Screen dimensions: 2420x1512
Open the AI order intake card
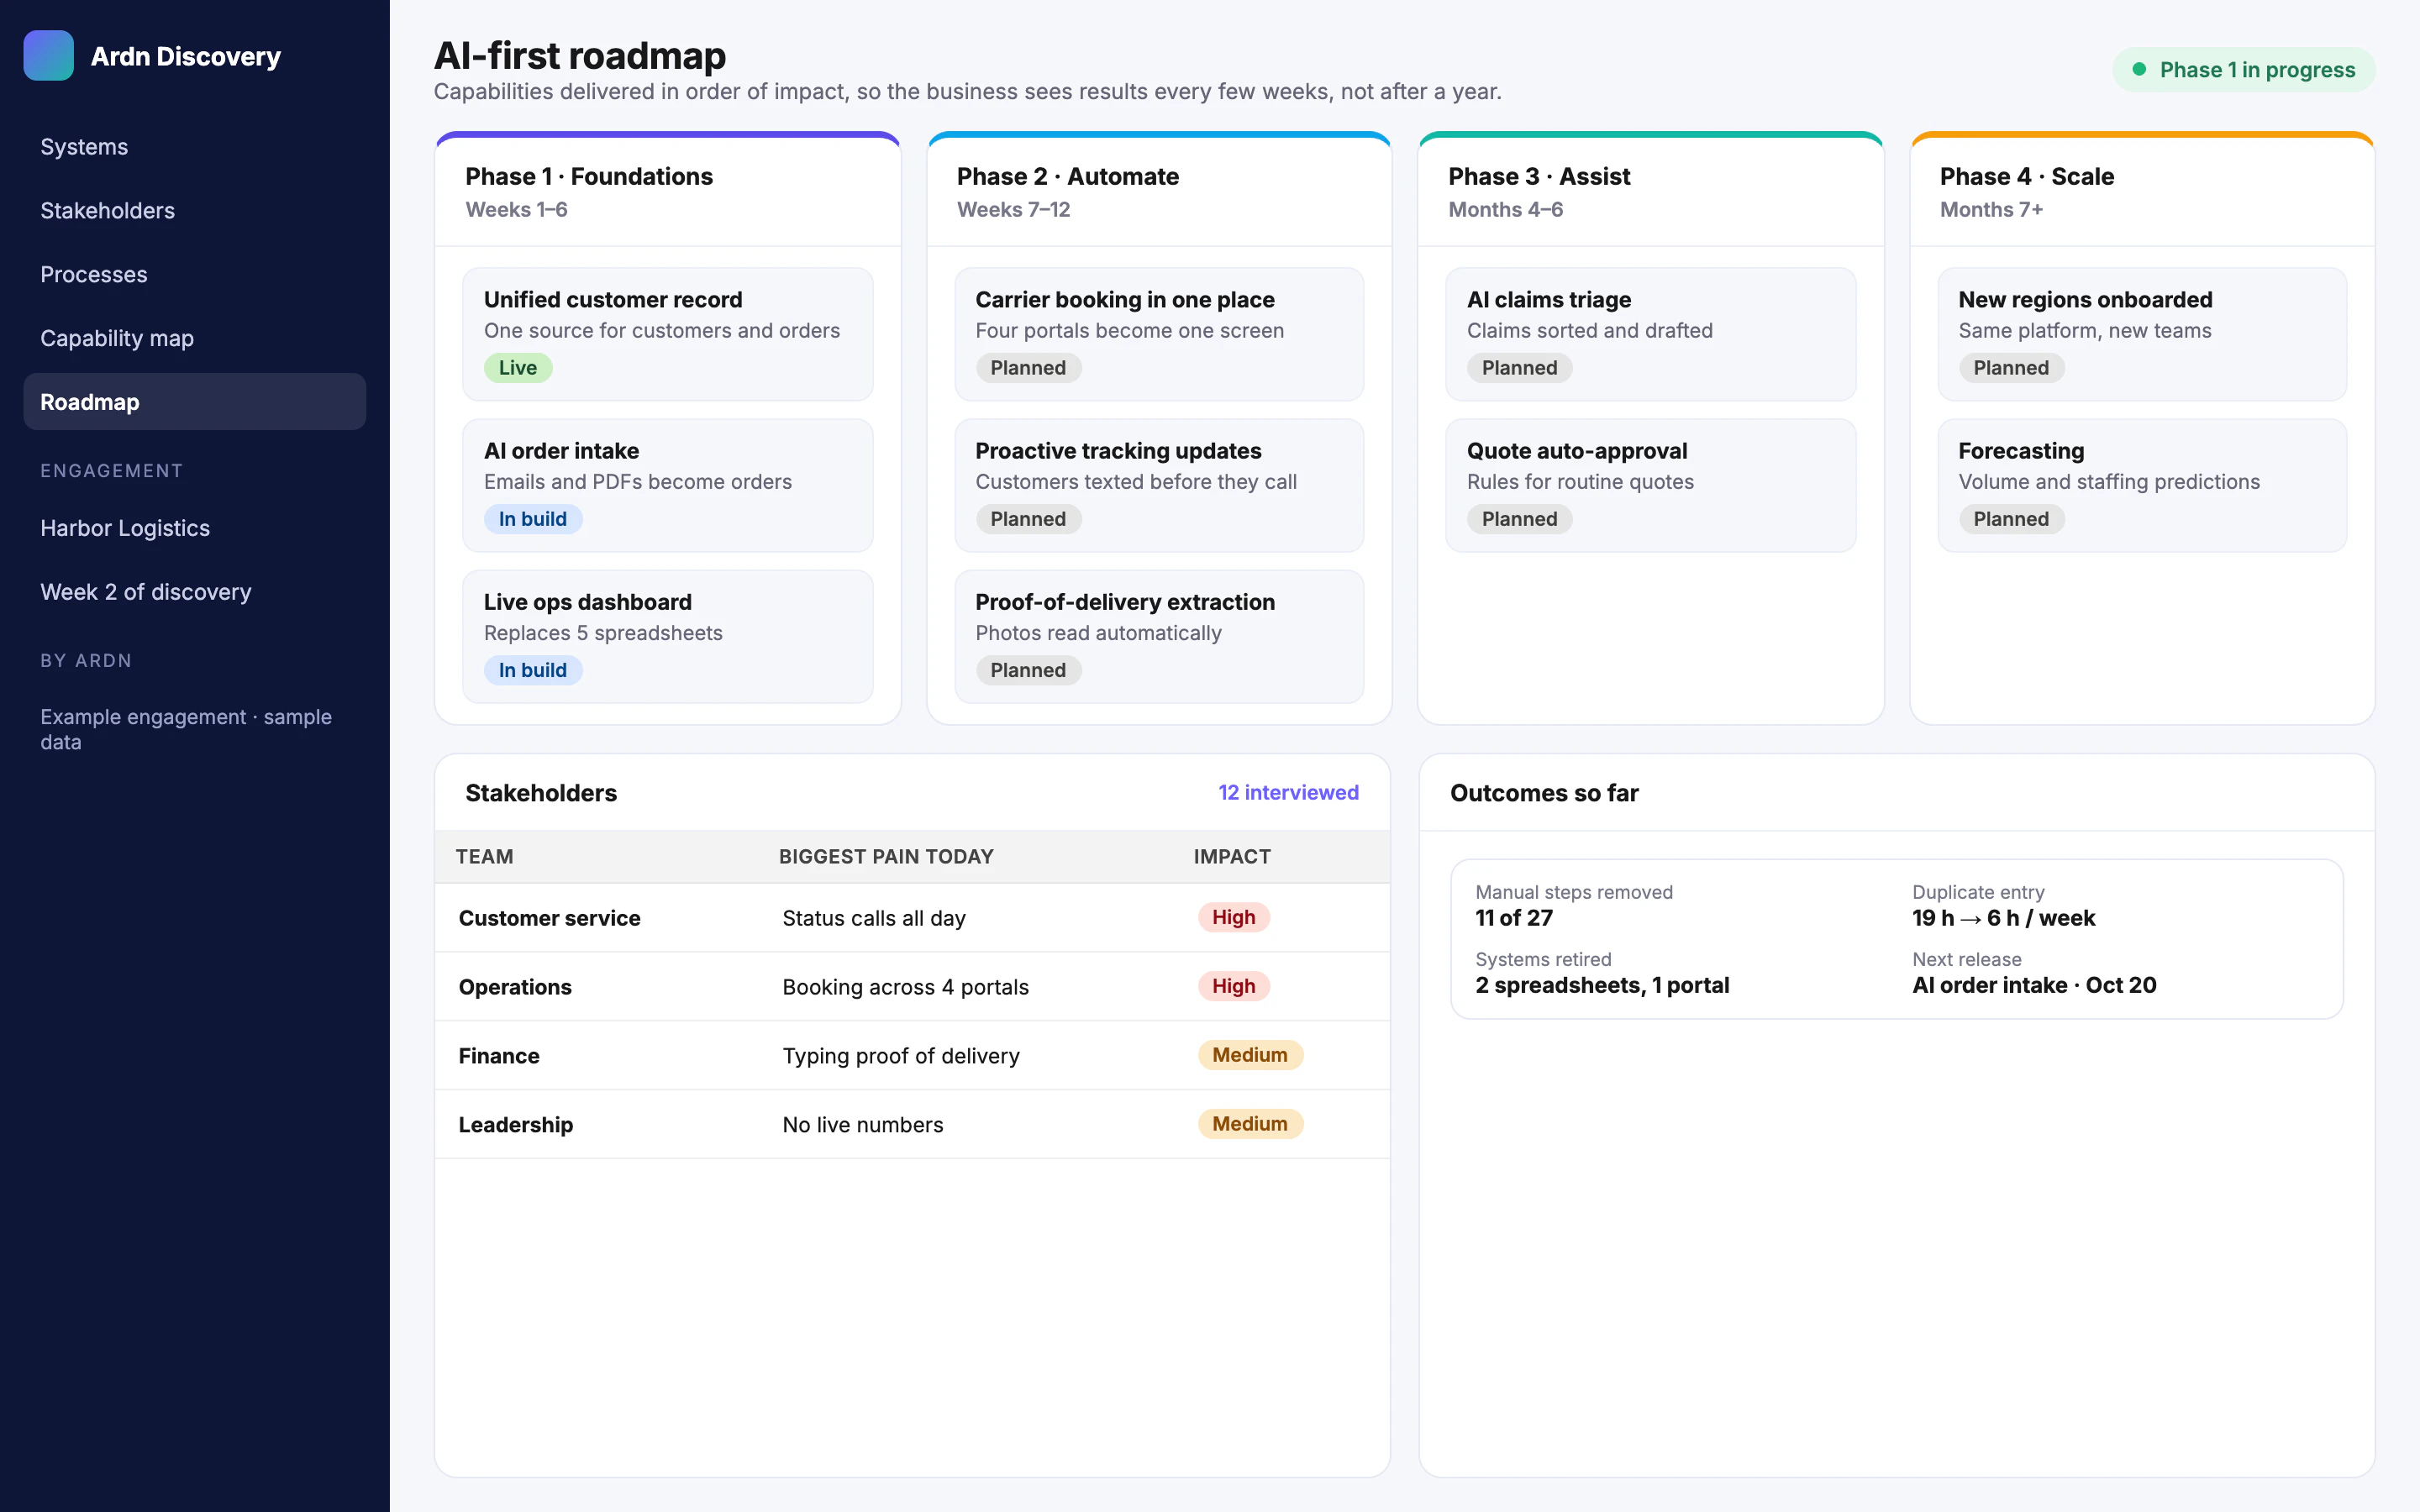667,485
